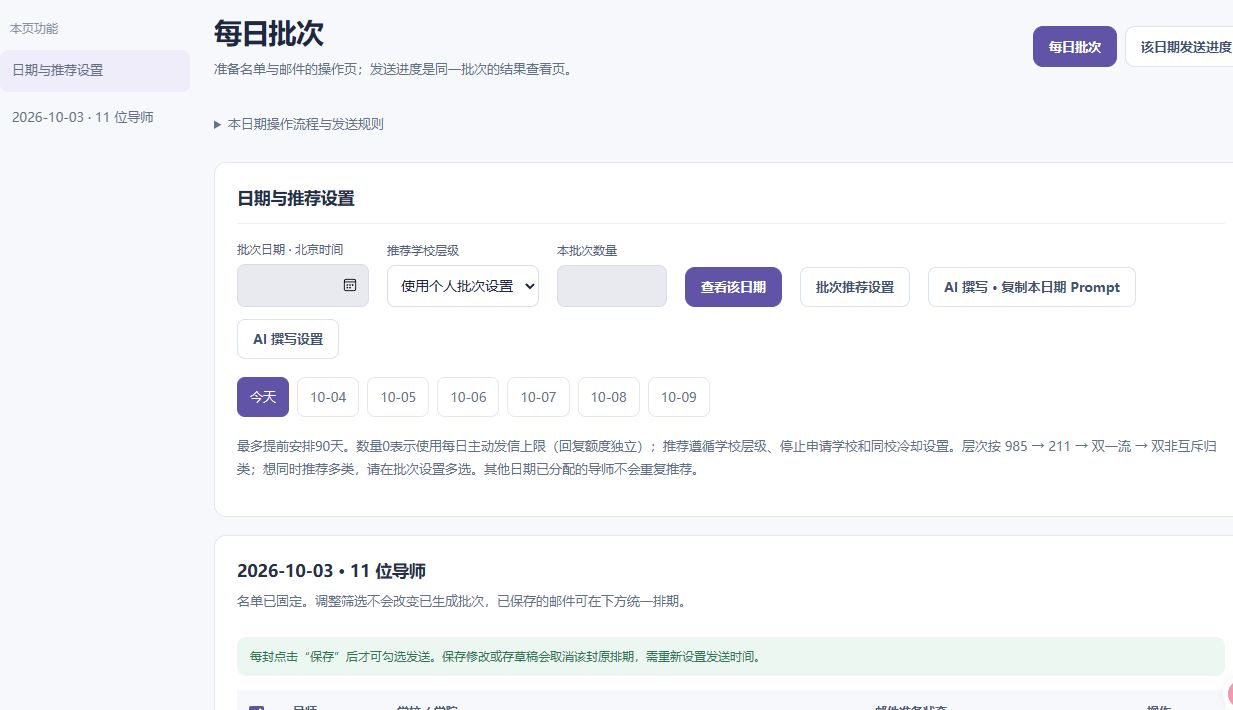Screen dimensions: 1233x710
Task: Focus the 本批次数量 input box
Action: (612, 286)
